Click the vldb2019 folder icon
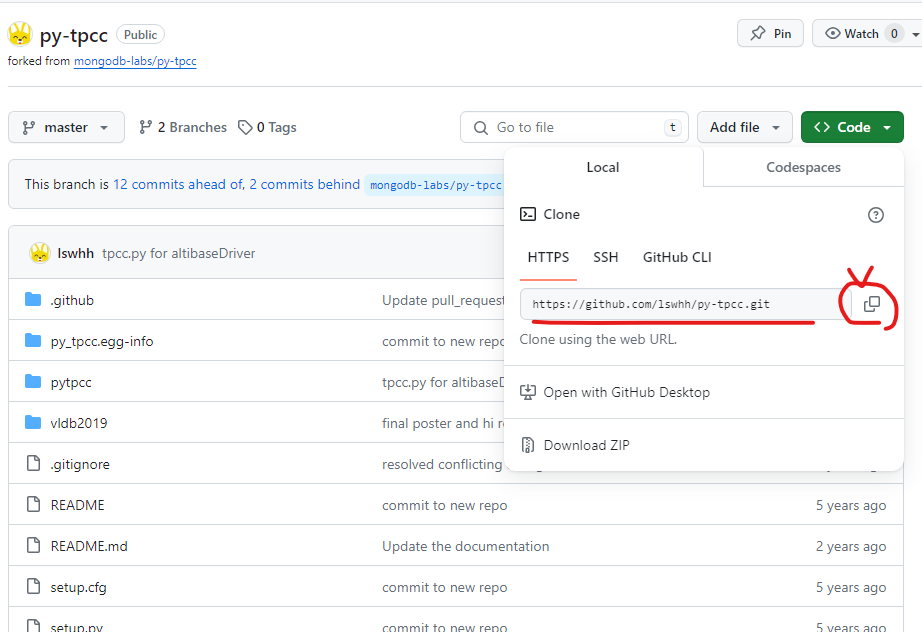922x632 pixels. click(x=33, y=423)
